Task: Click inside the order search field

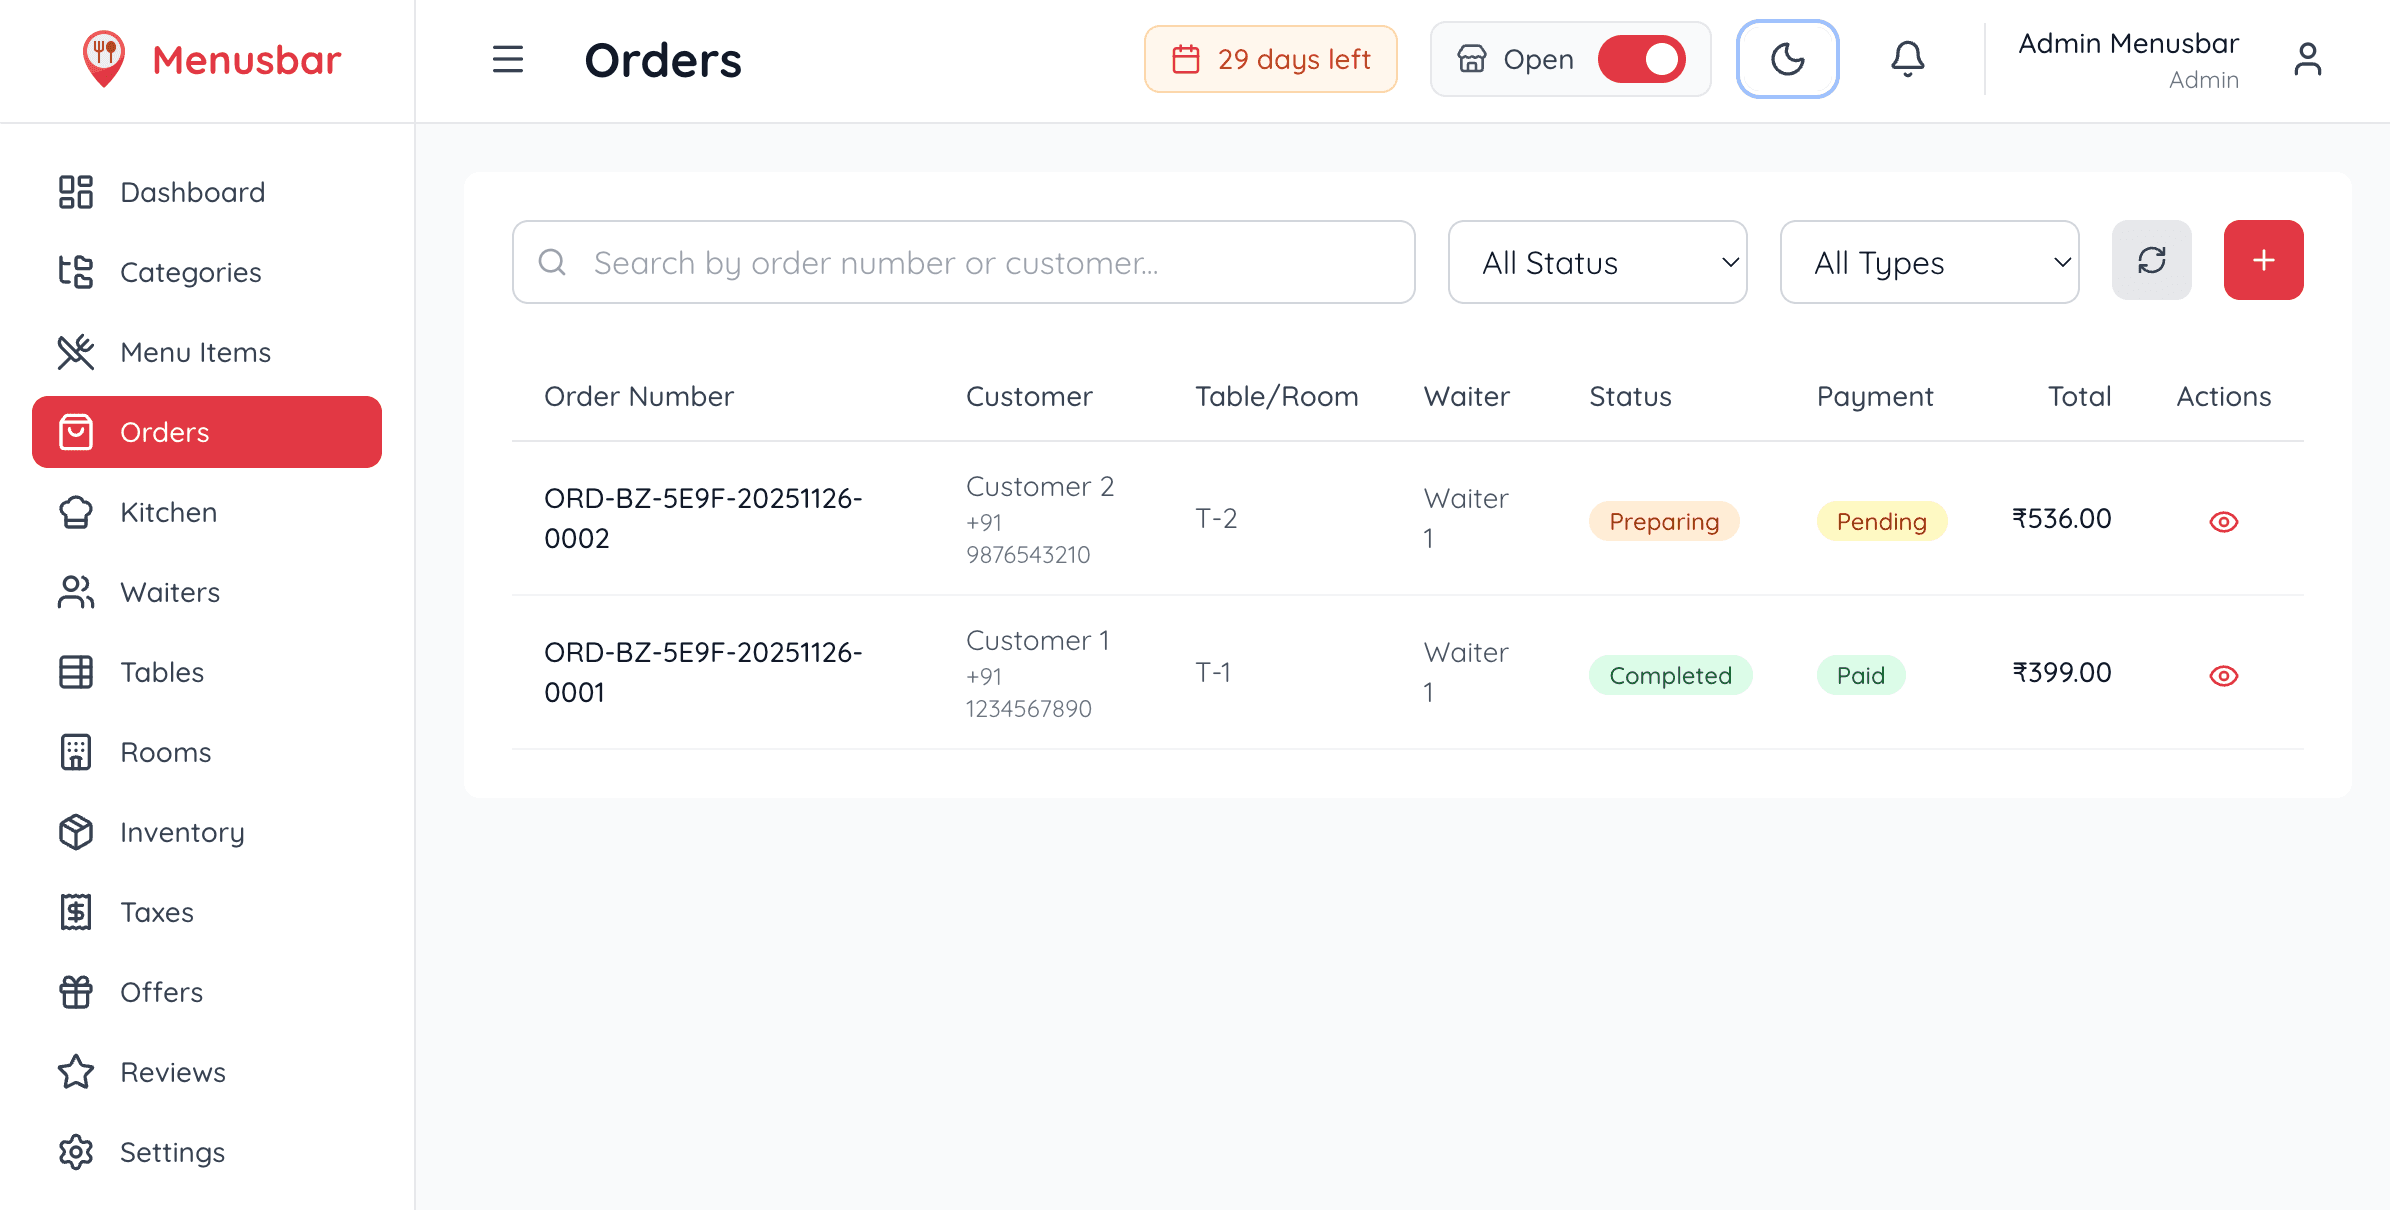Action: coord(960,262)
